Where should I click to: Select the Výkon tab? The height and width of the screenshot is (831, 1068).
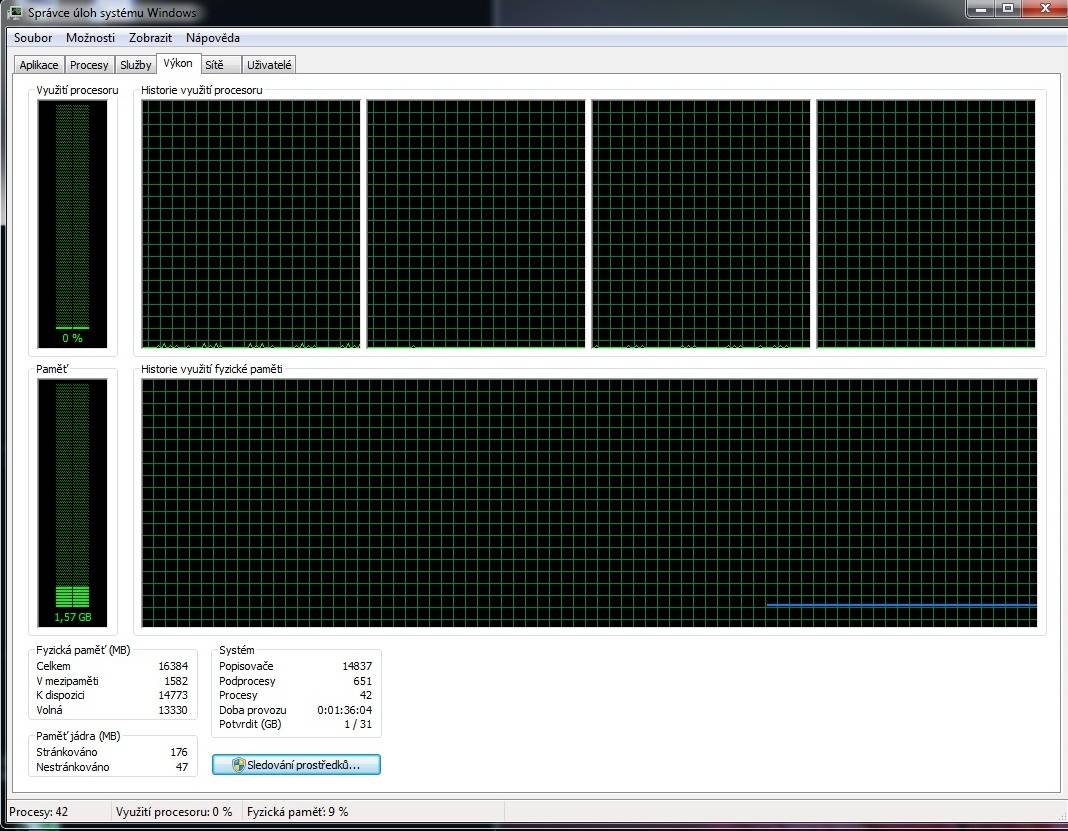tap(178, 63)
